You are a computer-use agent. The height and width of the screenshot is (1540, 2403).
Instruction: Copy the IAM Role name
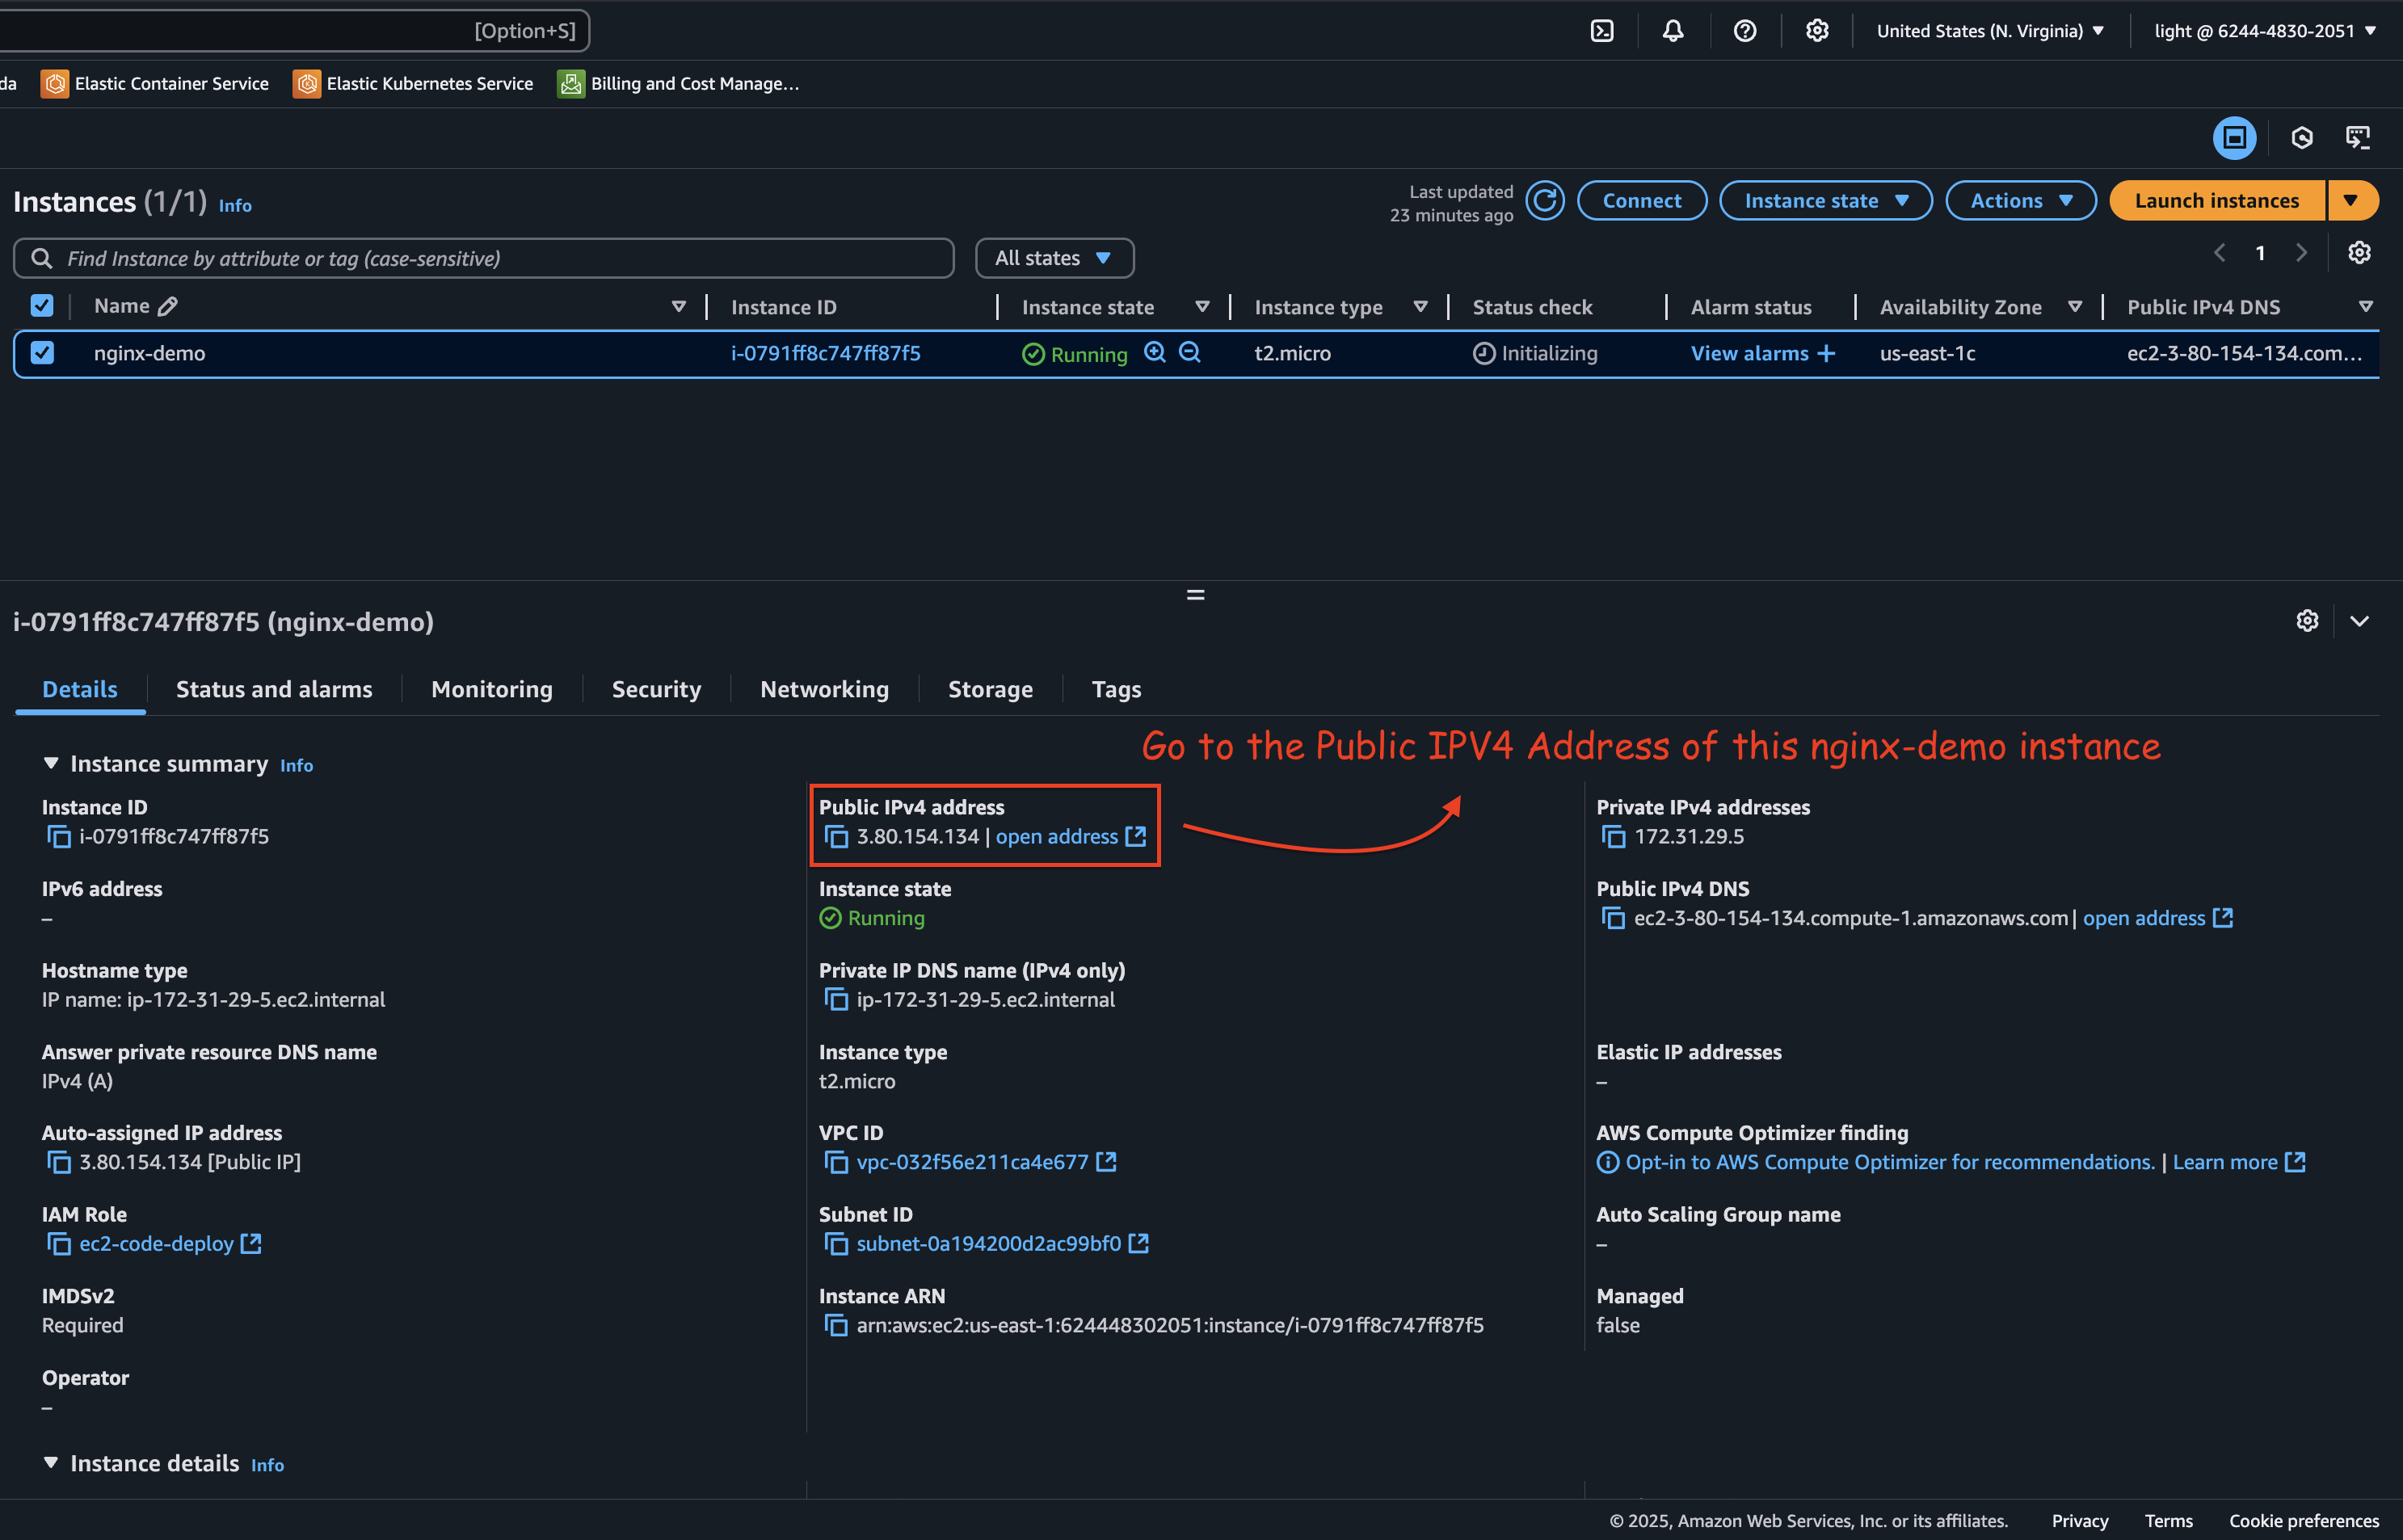[x=59, y=1244]
